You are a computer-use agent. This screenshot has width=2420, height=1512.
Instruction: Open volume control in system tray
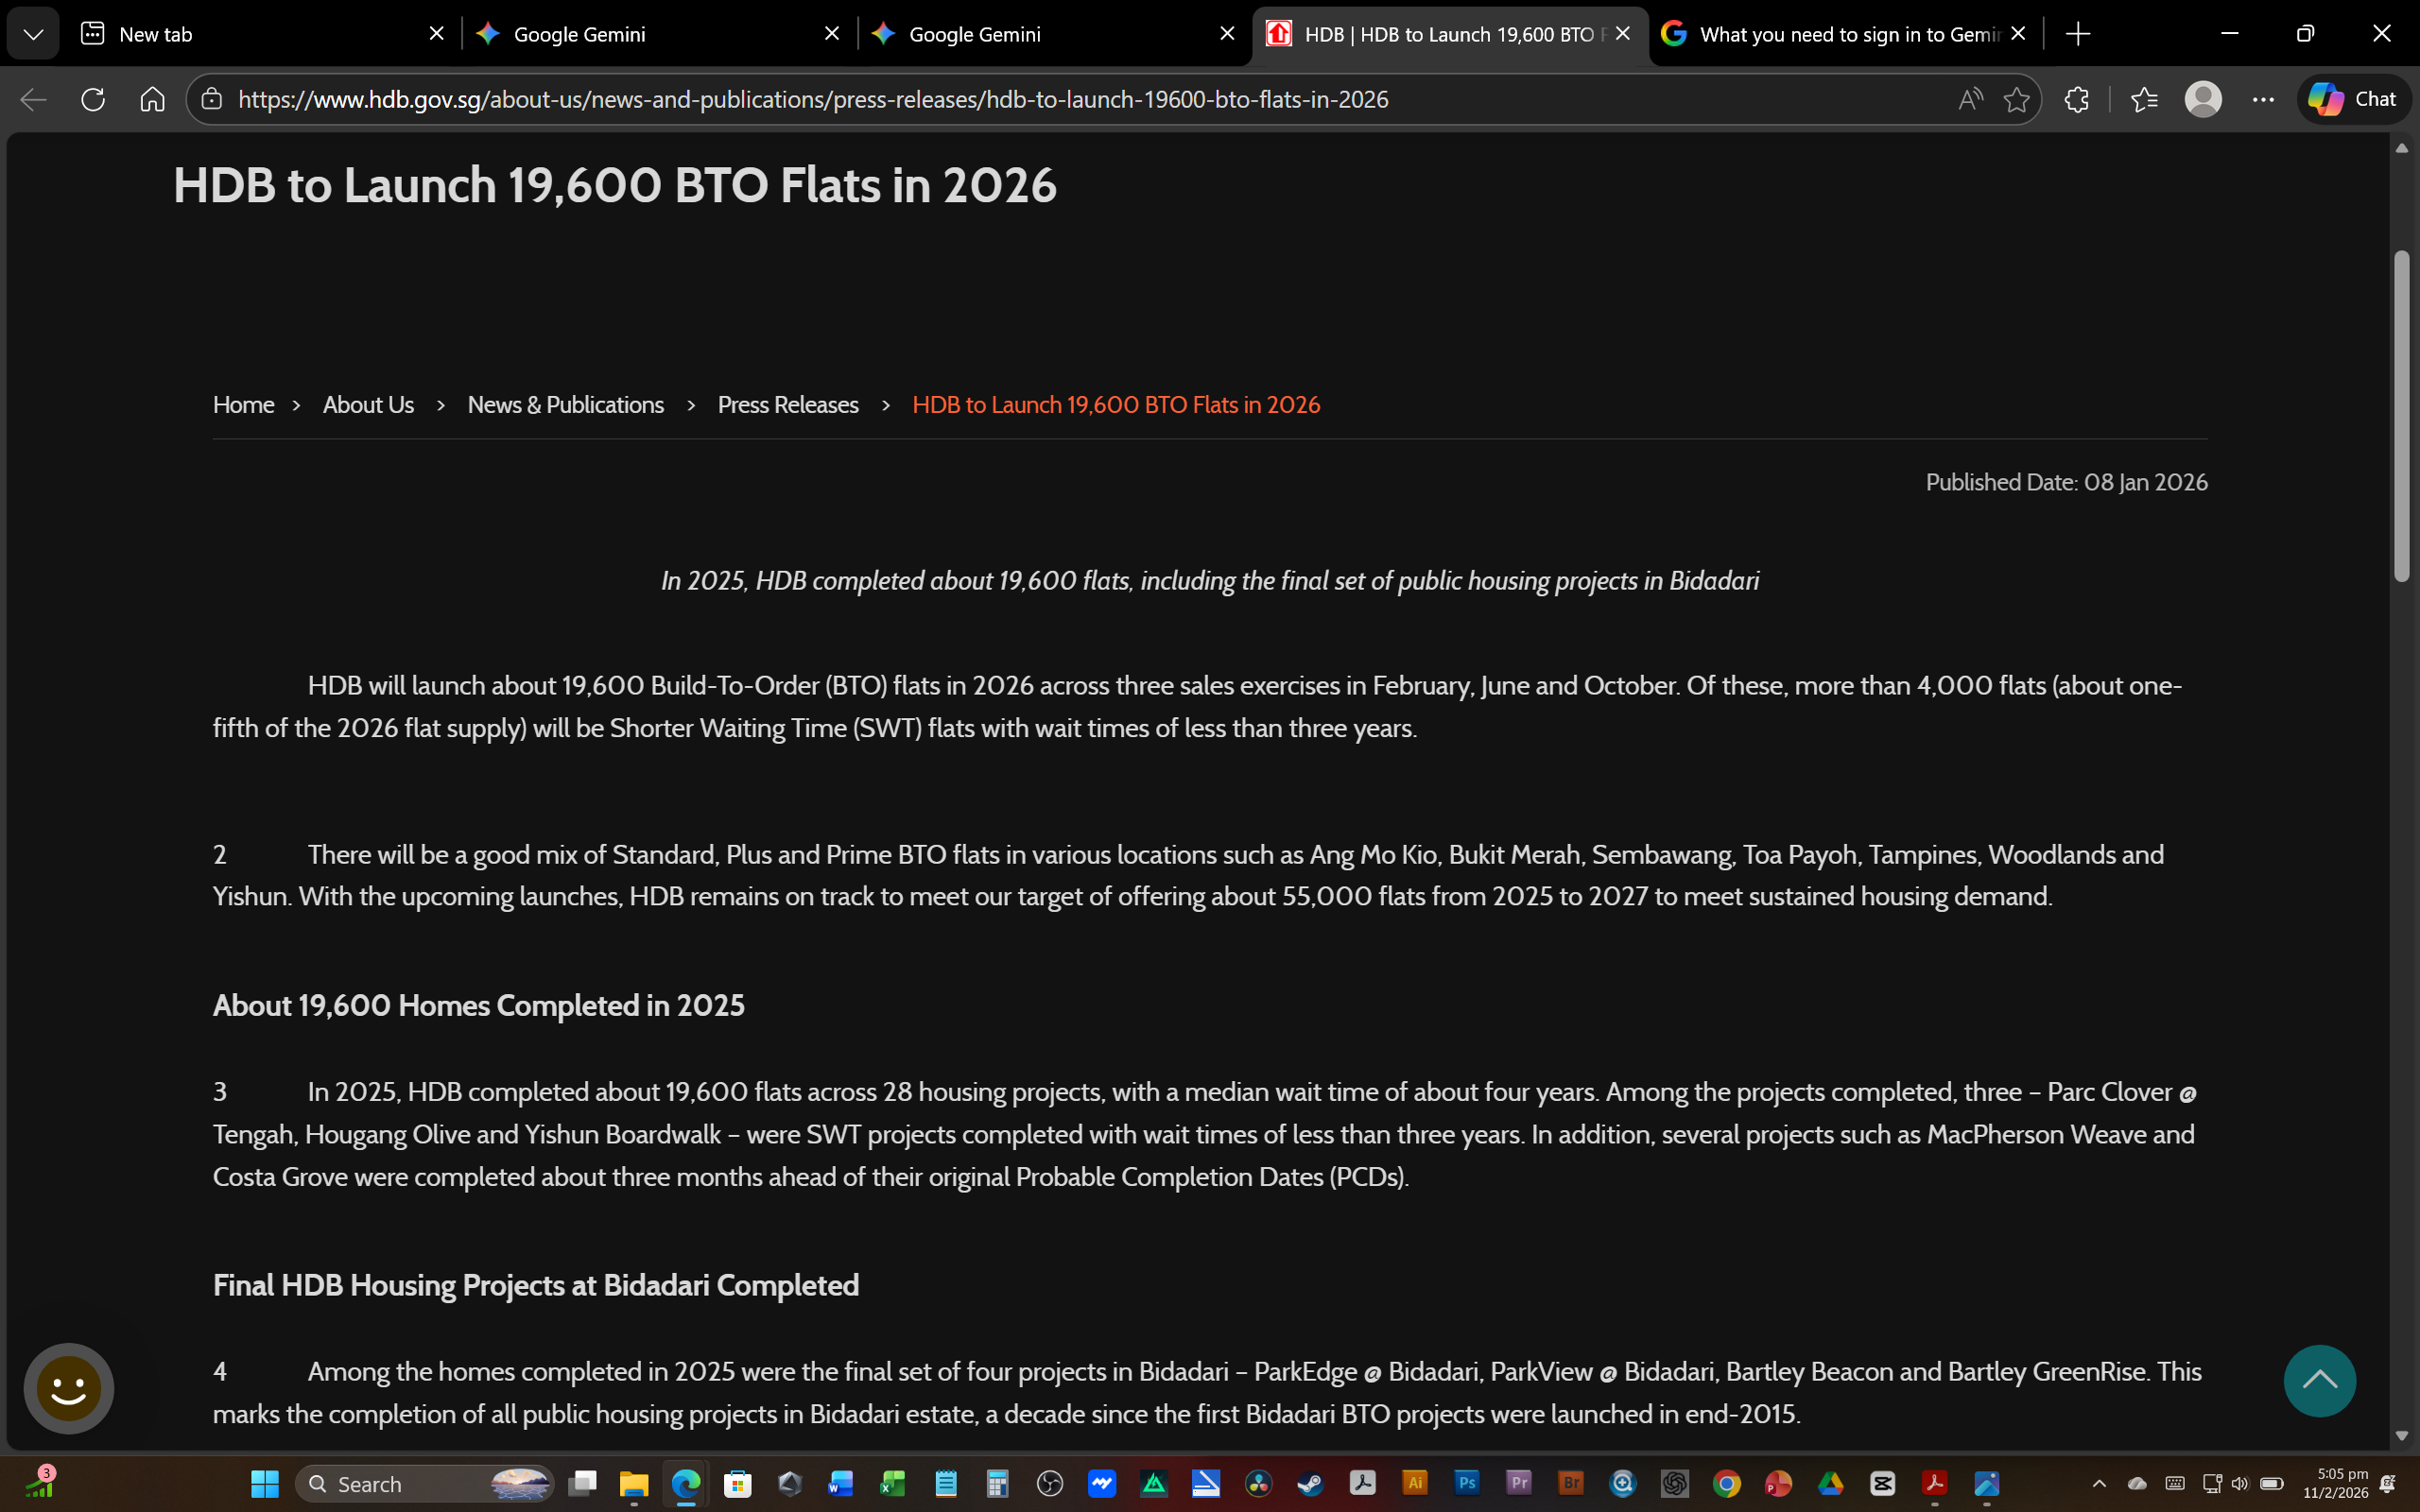tap(2239, 1484)
